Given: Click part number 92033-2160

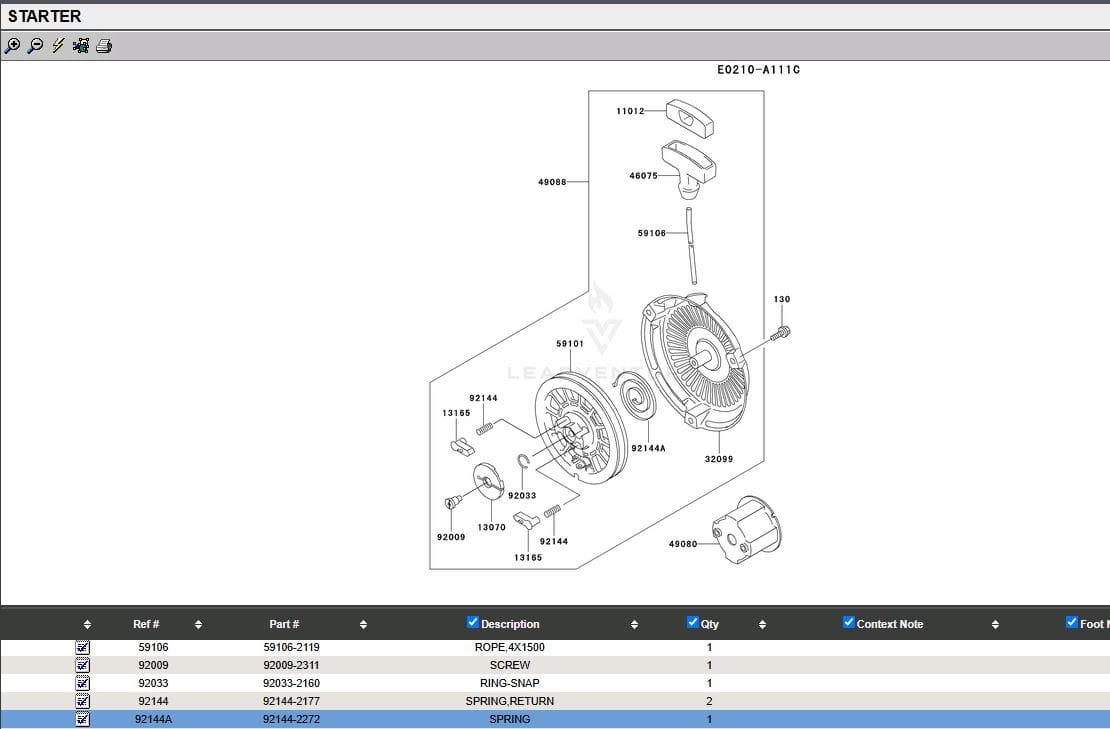Looking at the screenshot, I should point(291,683).
